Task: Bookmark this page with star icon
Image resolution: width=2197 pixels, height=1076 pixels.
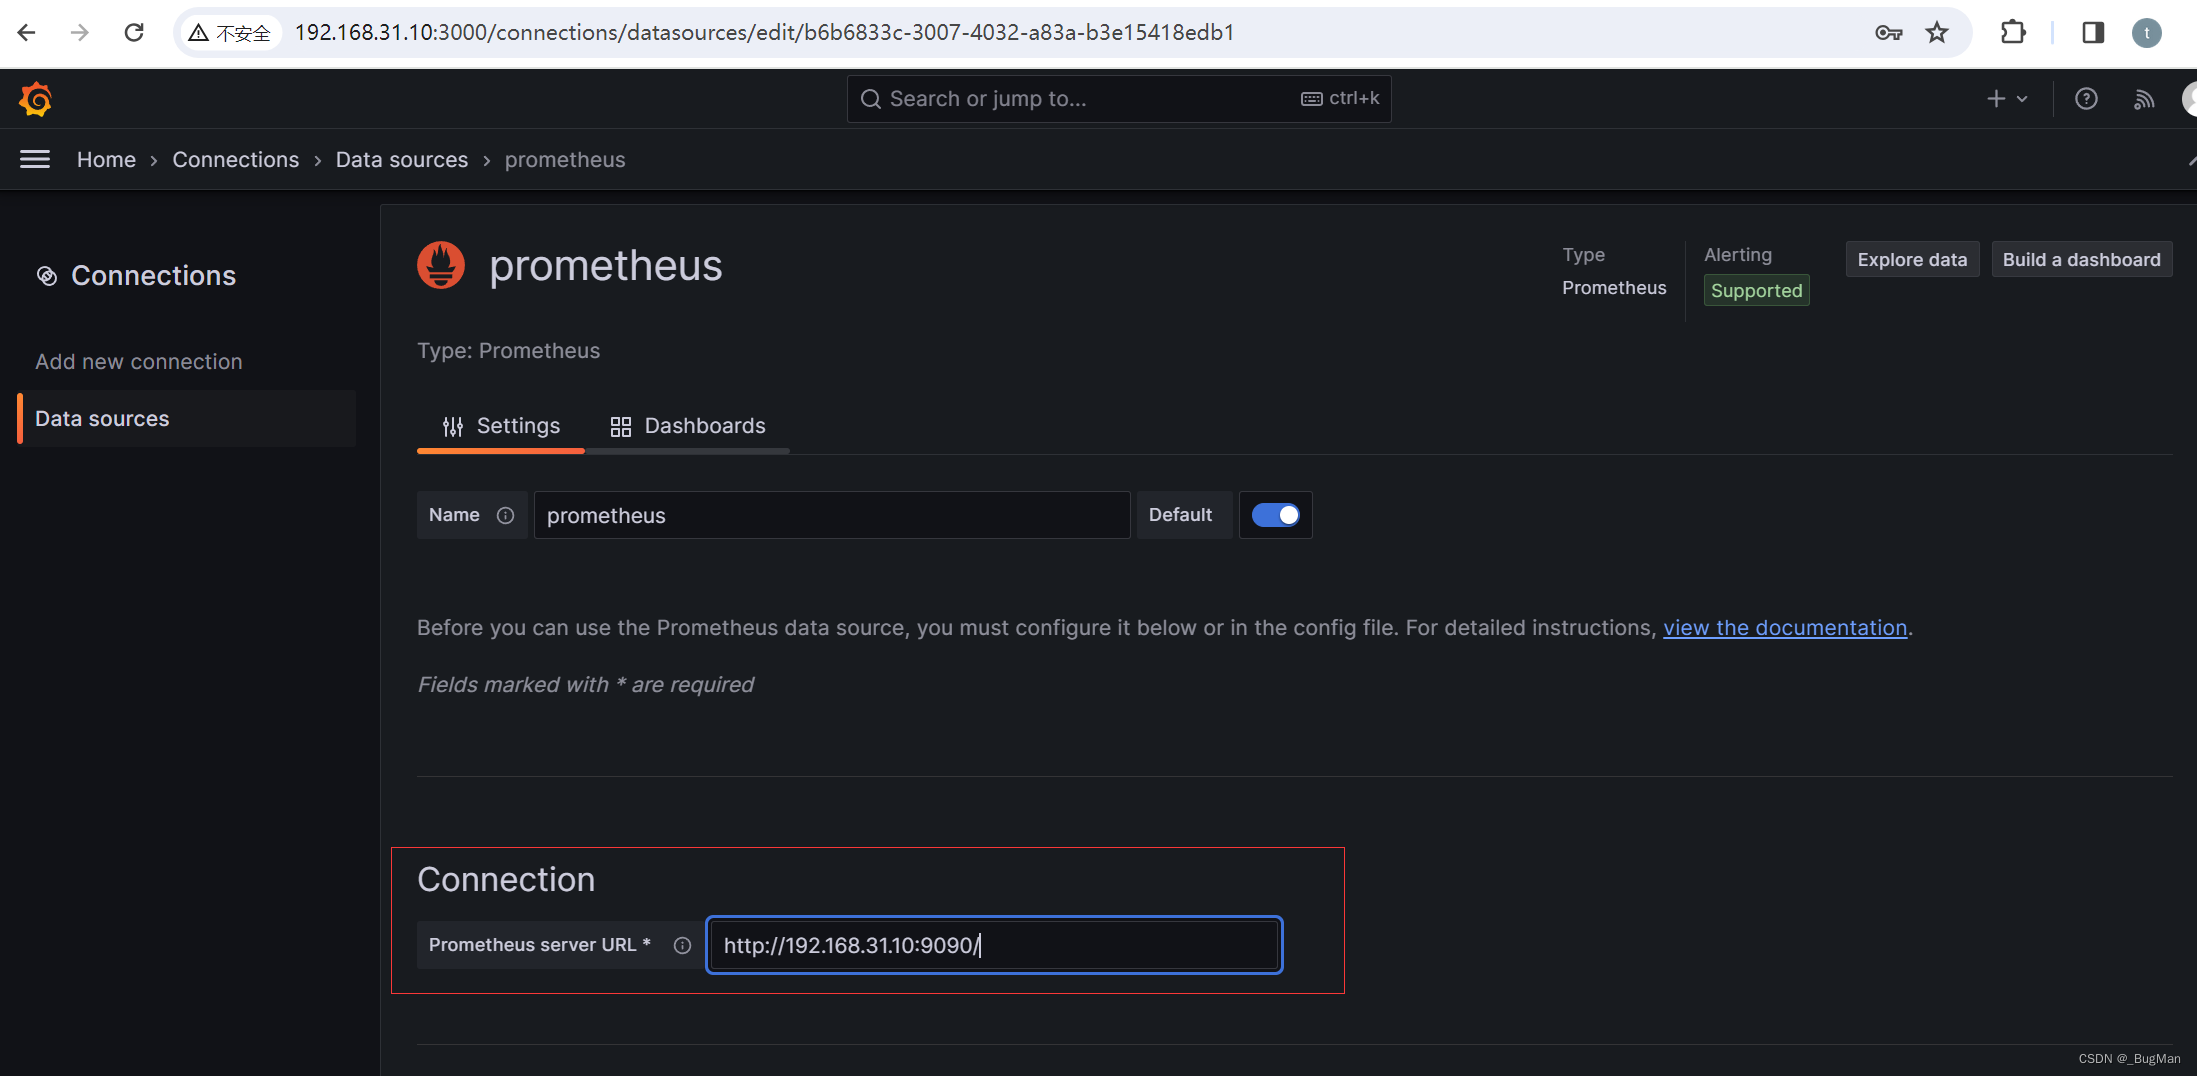Action: click(1937, 33)
